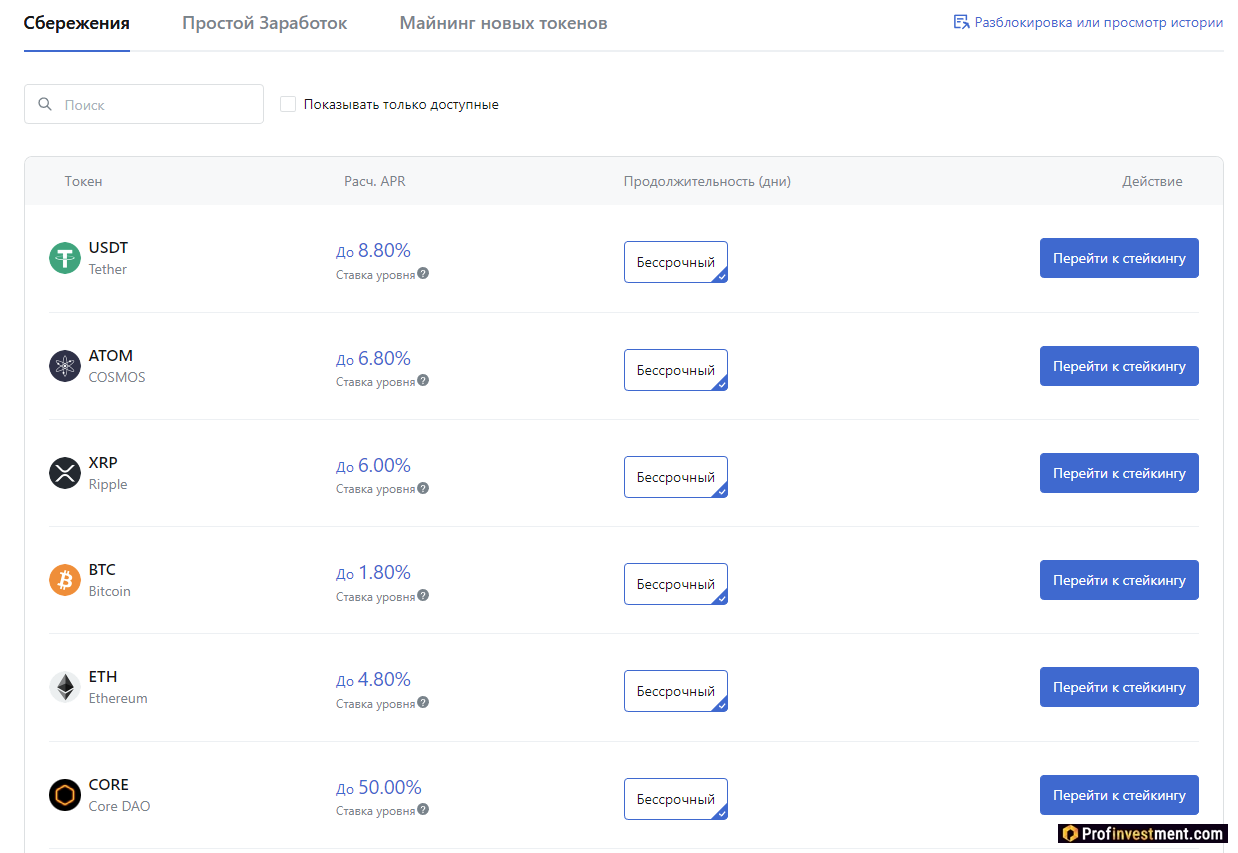The height and width of the screenshot is (853, 1238).
Task: Click the 'До 1.80%' APR value
Action: click(x=373, y=572)
